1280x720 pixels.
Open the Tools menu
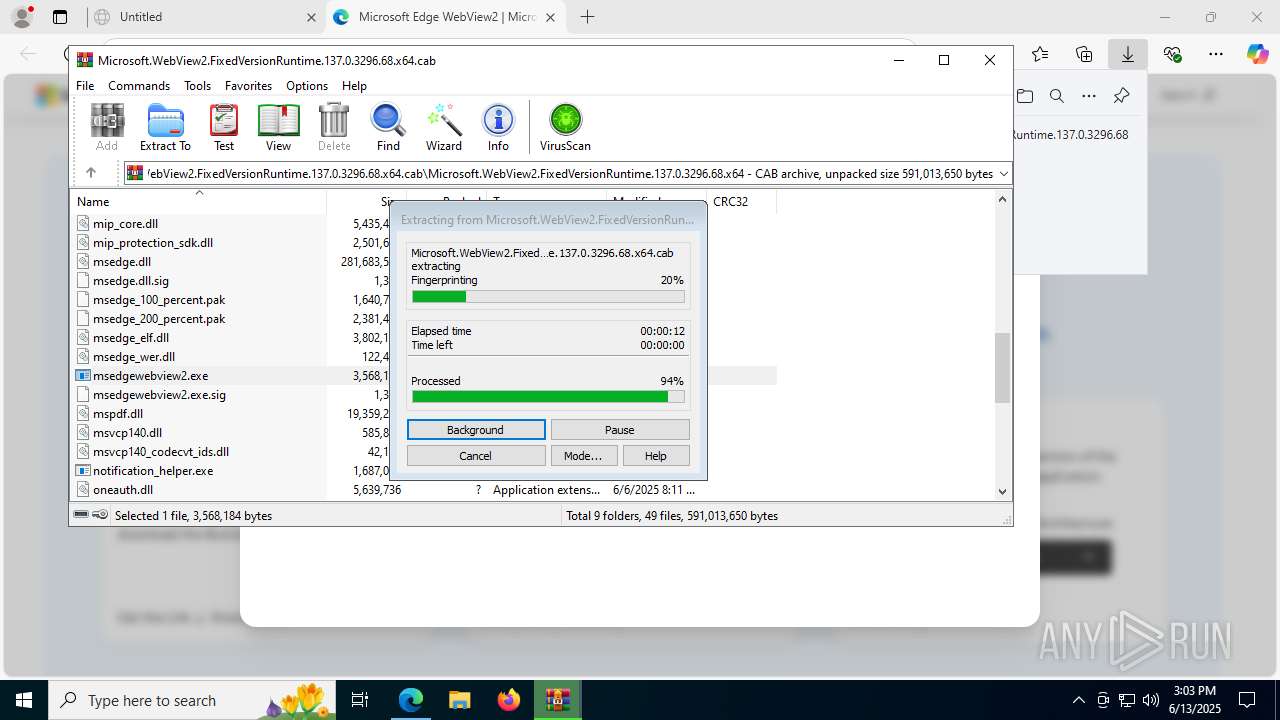click(197, 86)
